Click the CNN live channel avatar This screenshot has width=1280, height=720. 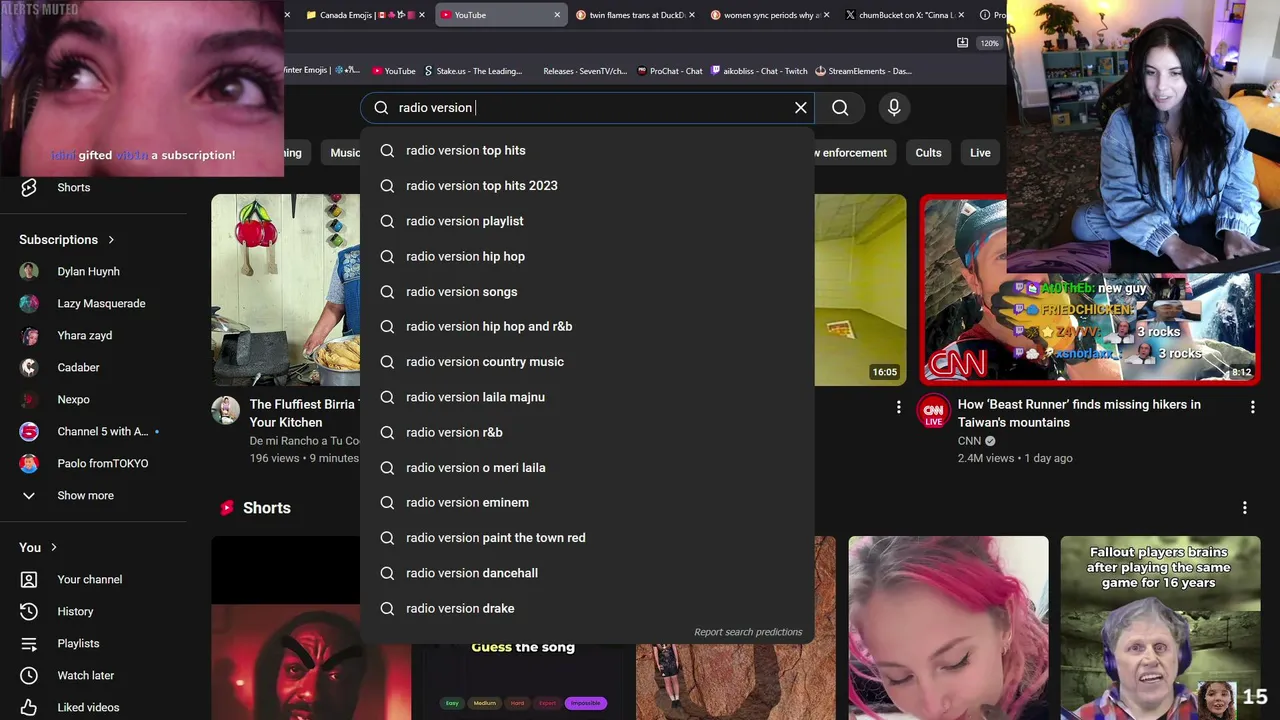[x=933, y=411]
